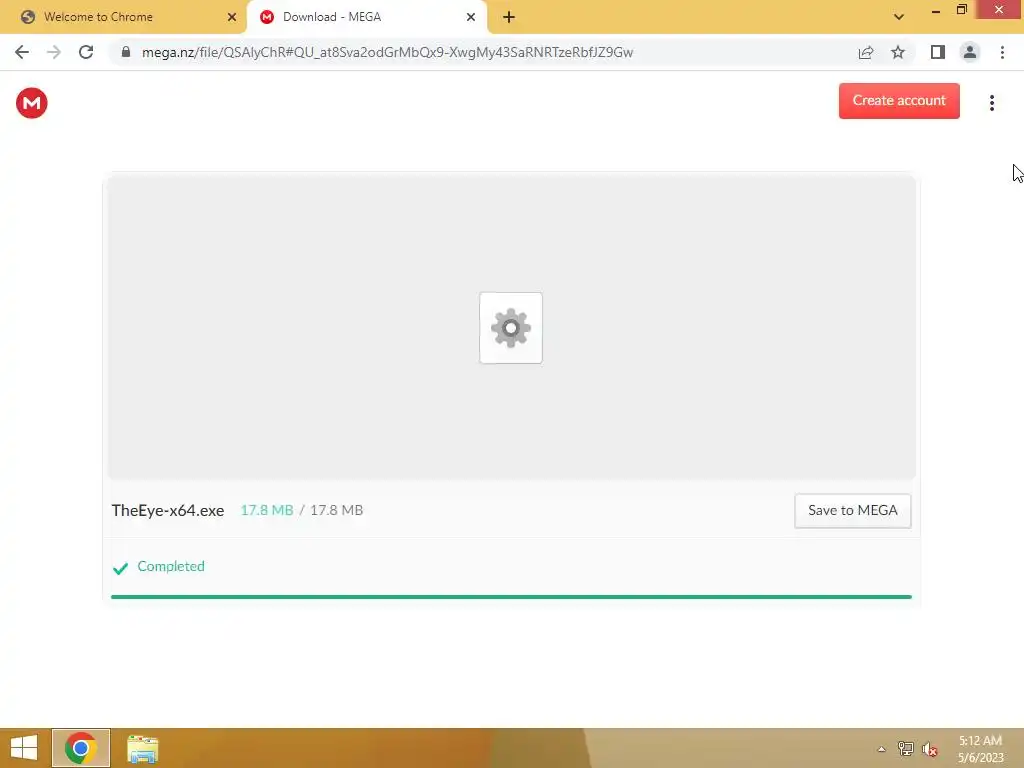Show hidden system tray icons
The image size is (1024, 768).
click(881, 749)
